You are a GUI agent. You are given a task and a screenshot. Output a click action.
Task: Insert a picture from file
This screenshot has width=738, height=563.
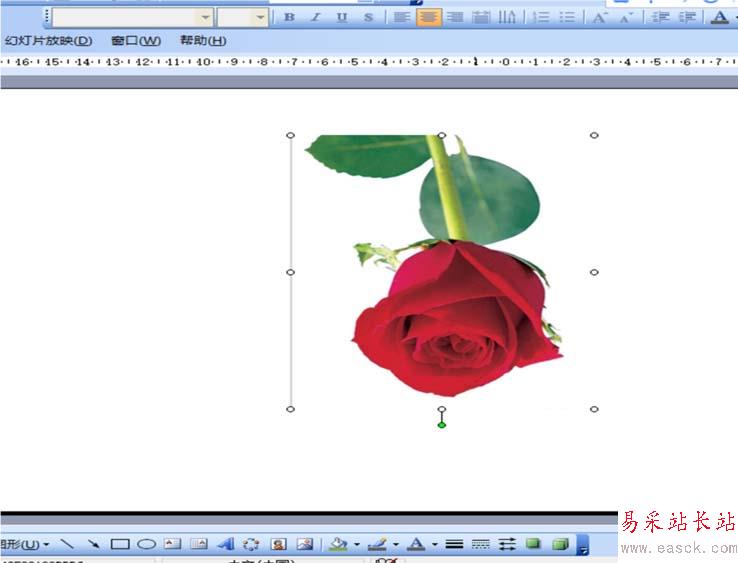pos(305,545)
